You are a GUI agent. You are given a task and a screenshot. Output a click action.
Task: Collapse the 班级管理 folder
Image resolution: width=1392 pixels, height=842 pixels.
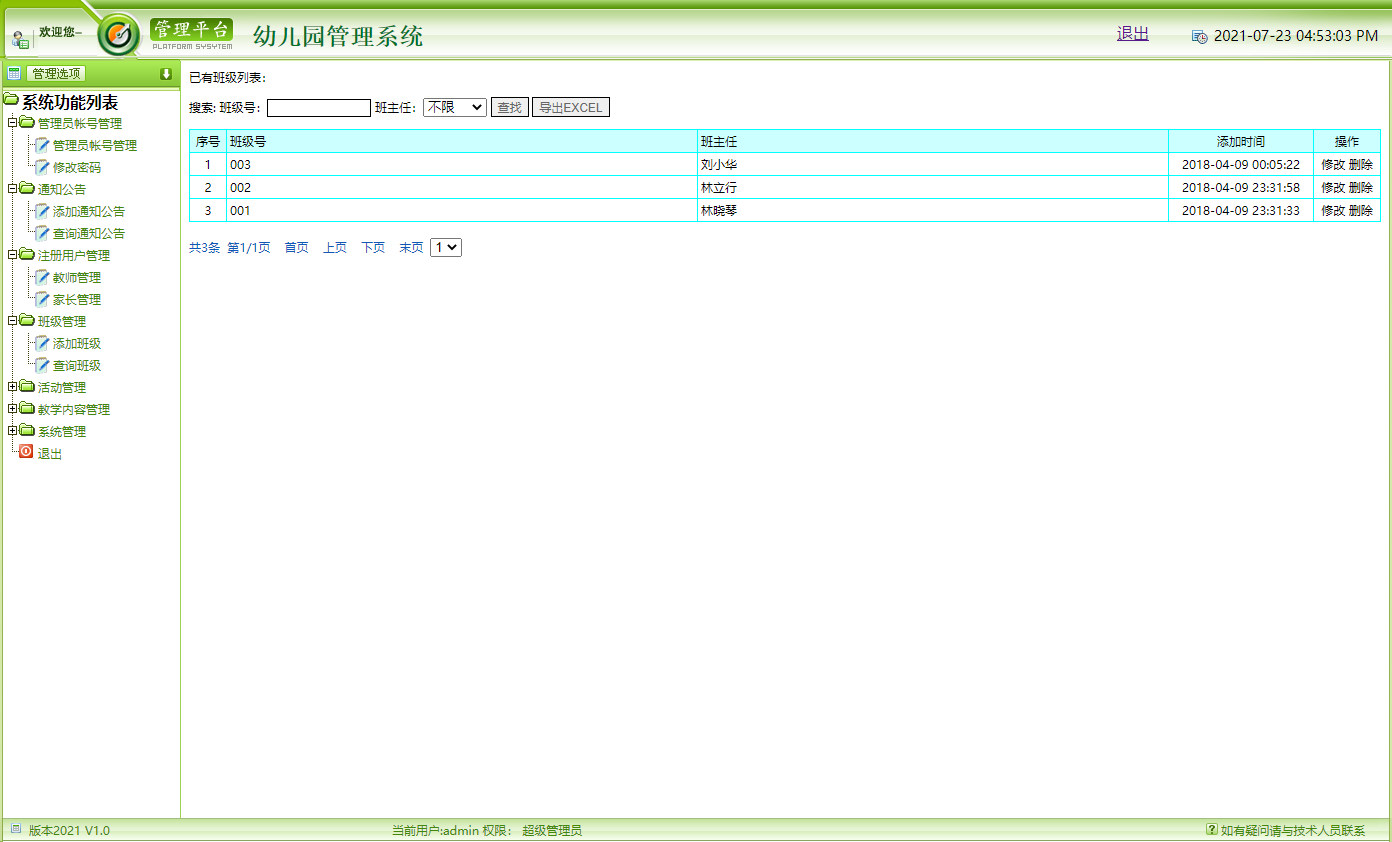pos(11,321)
